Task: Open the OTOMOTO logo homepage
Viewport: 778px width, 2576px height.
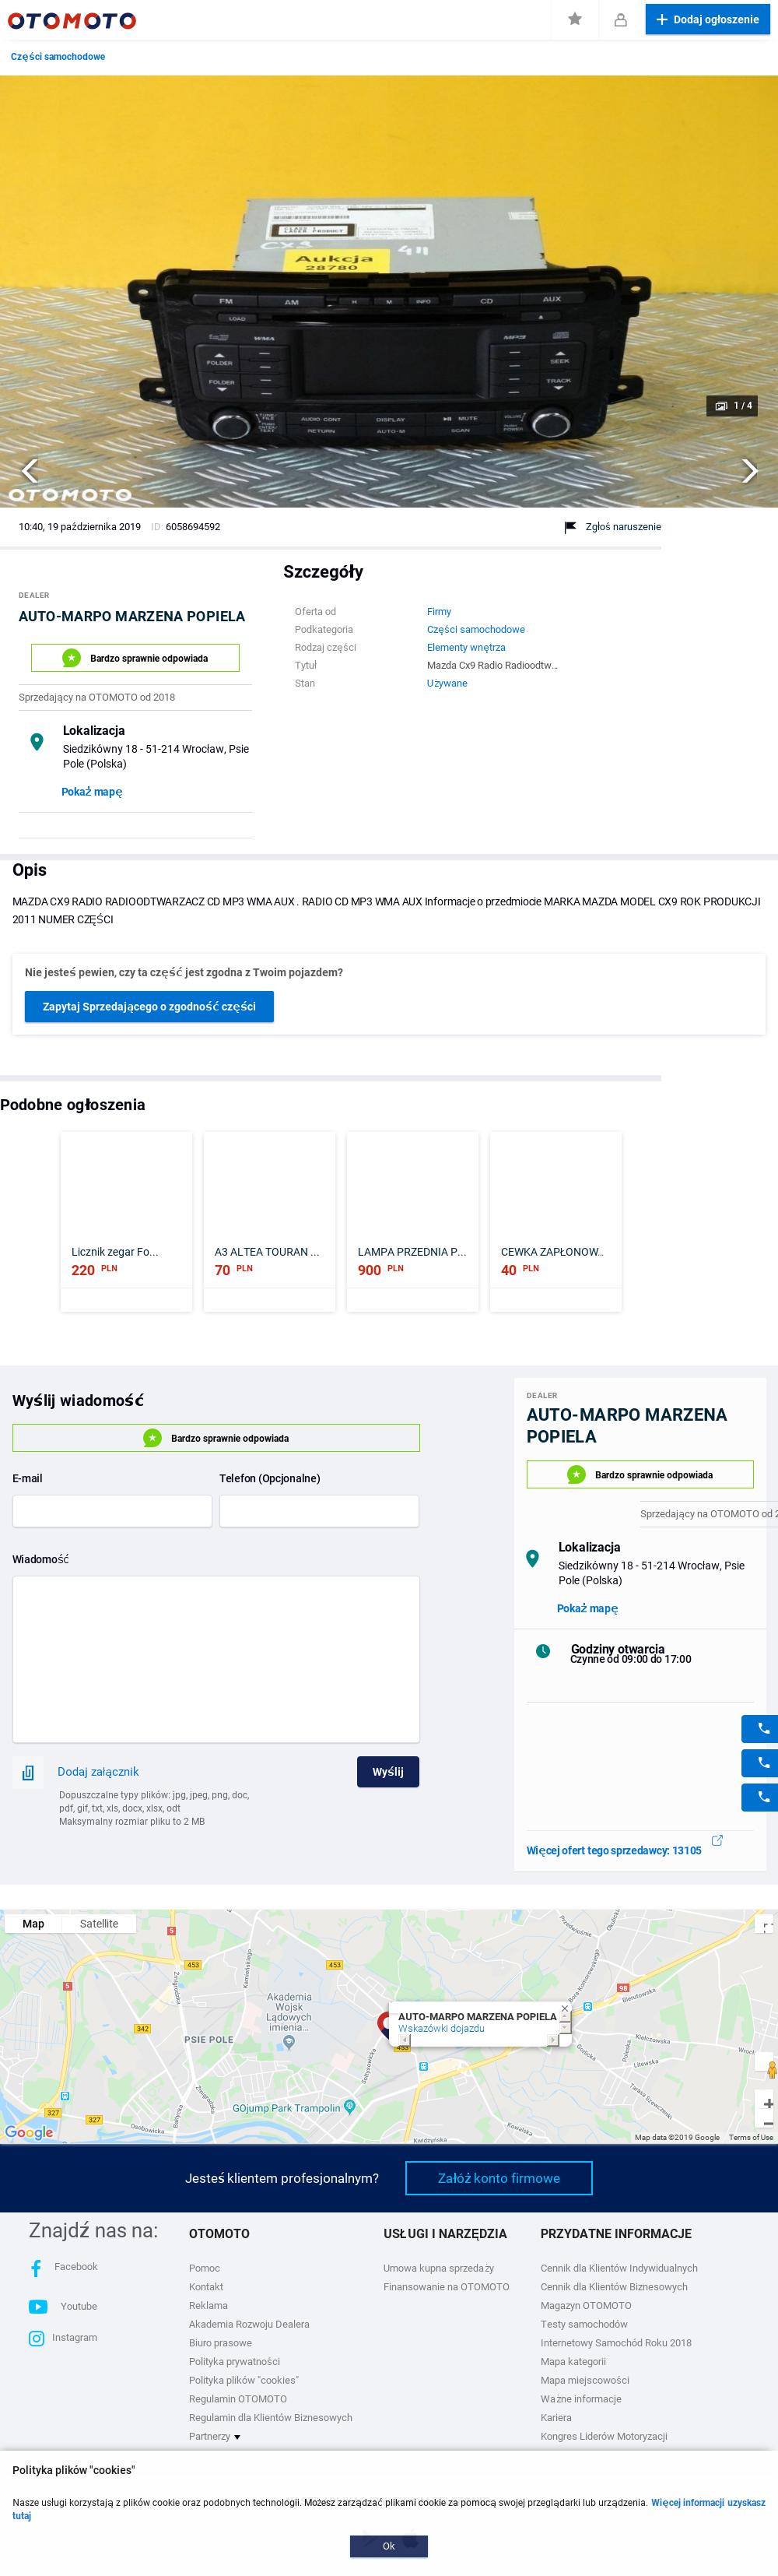Action: click(x=72, y=20)
